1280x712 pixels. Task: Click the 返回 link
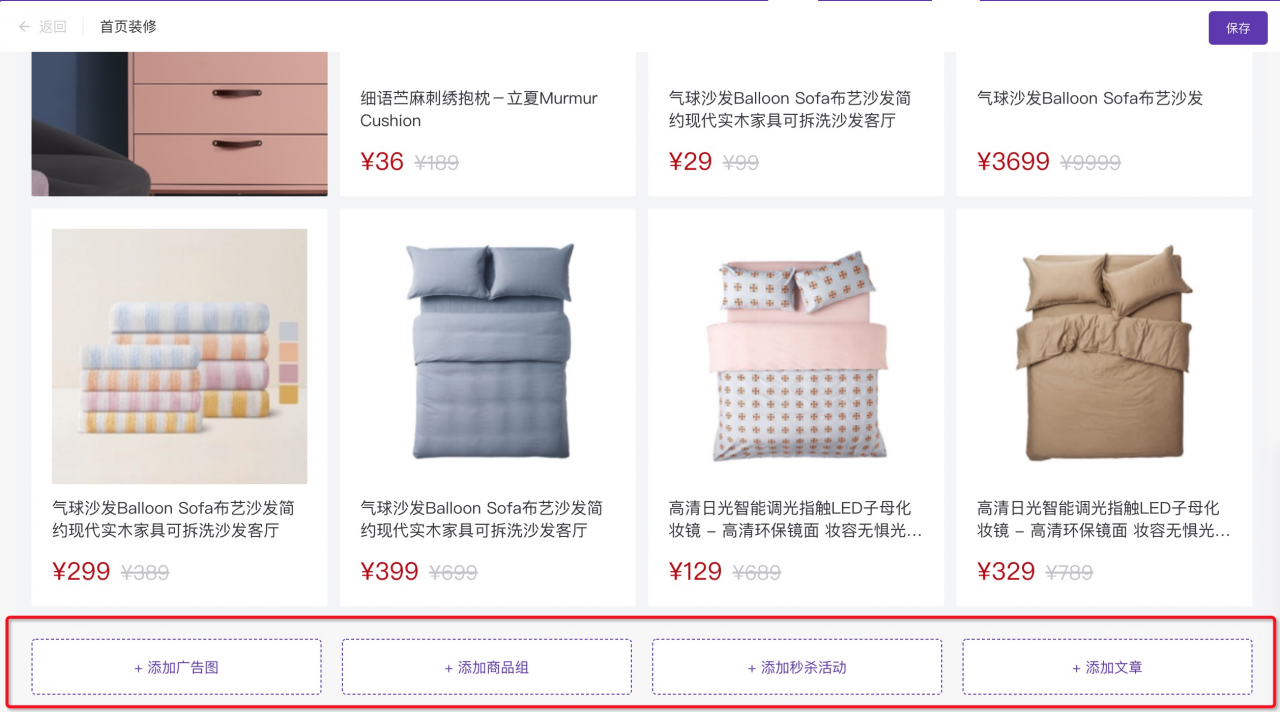pos(53,27)
